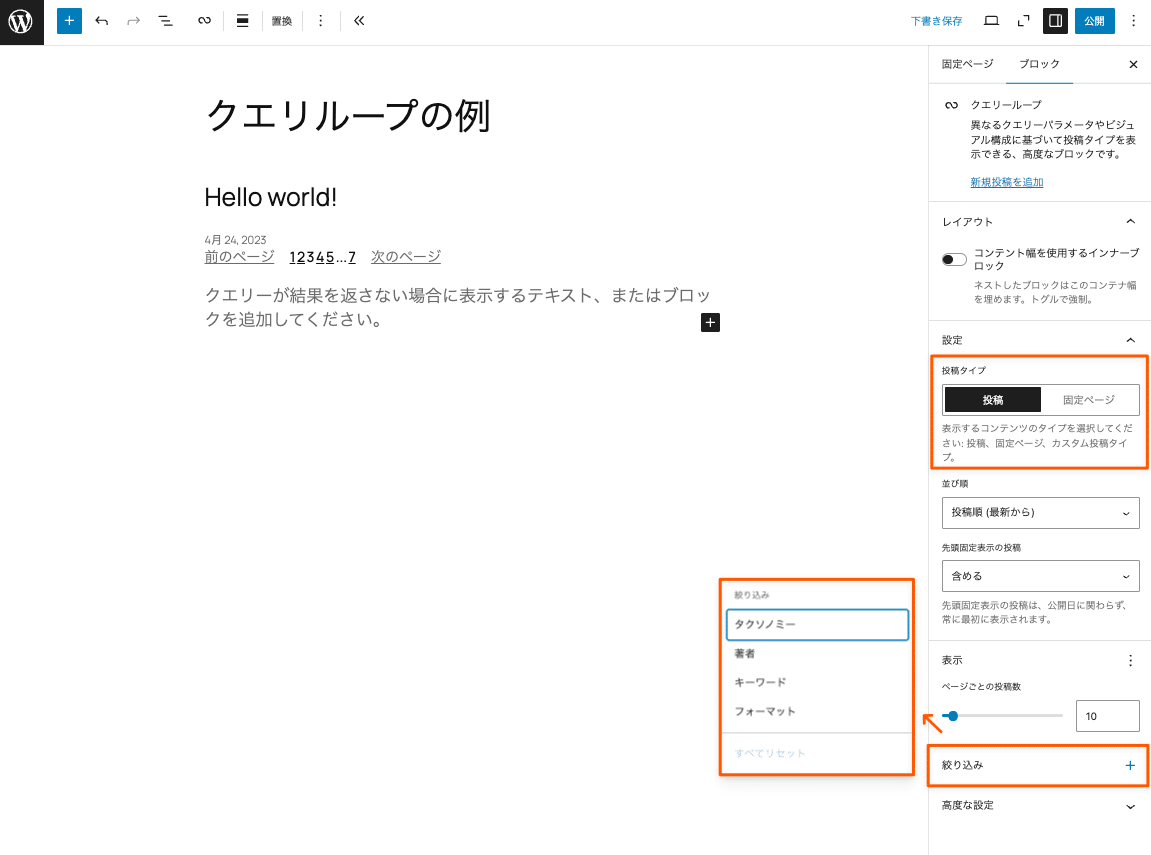
Task: Toggle the inner blocks content width switch
Action: pyautogui.click(x=954, y=260)
